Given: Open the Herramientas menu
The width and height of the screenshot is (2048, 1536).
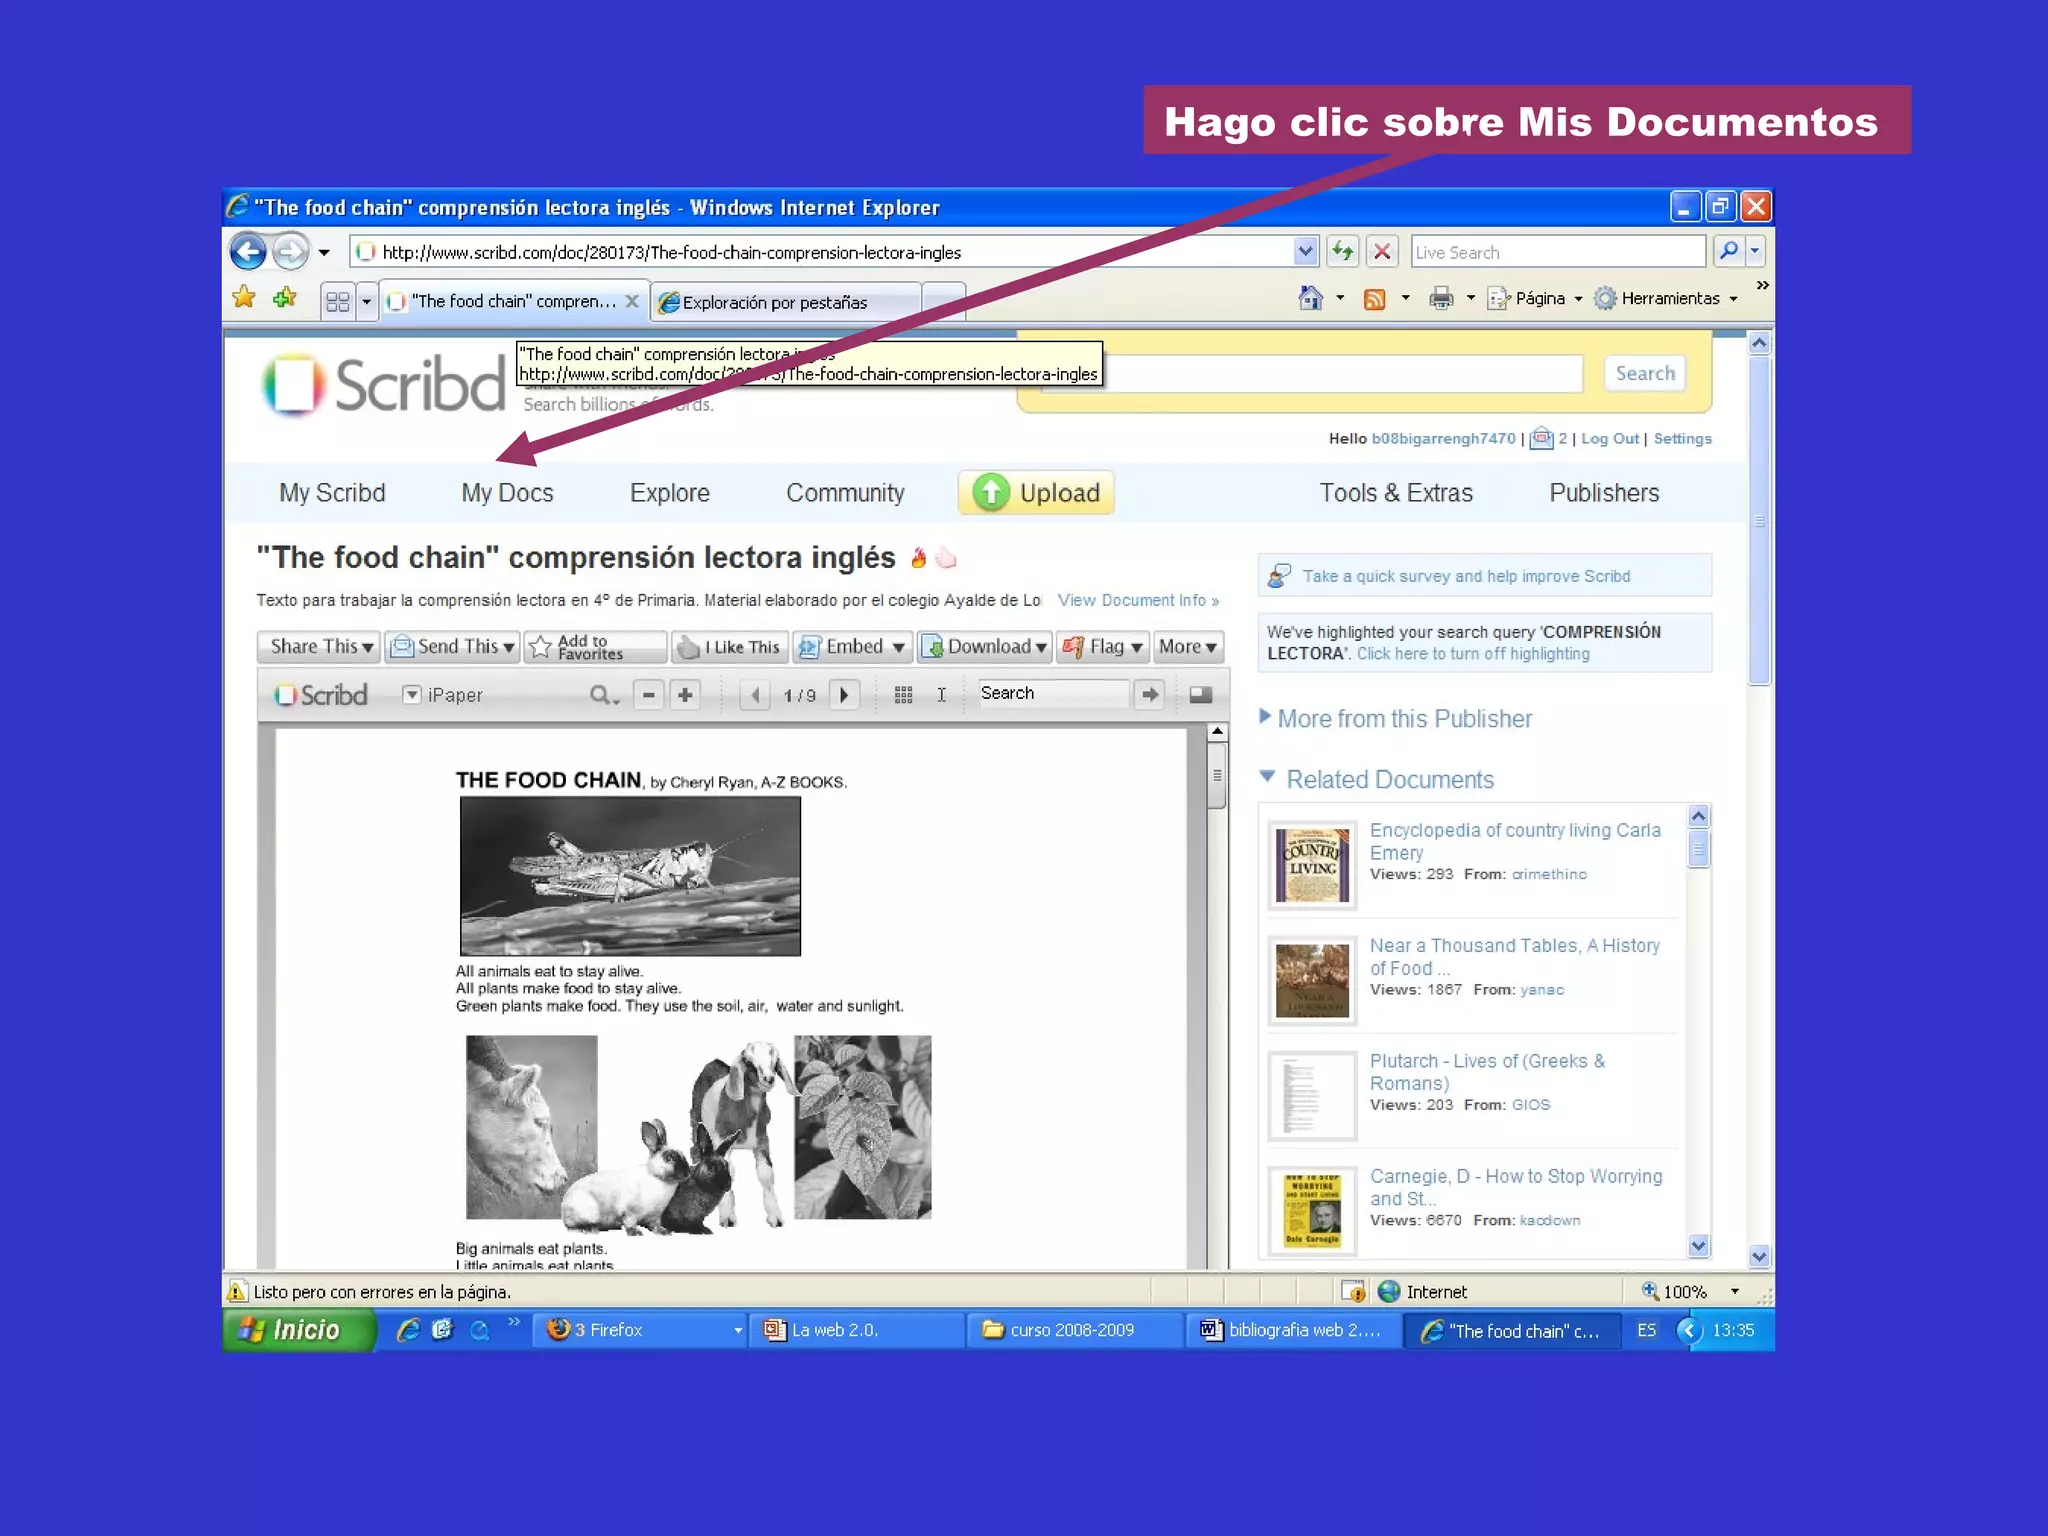Looking at the screenshot, I should click(1667, 298).
